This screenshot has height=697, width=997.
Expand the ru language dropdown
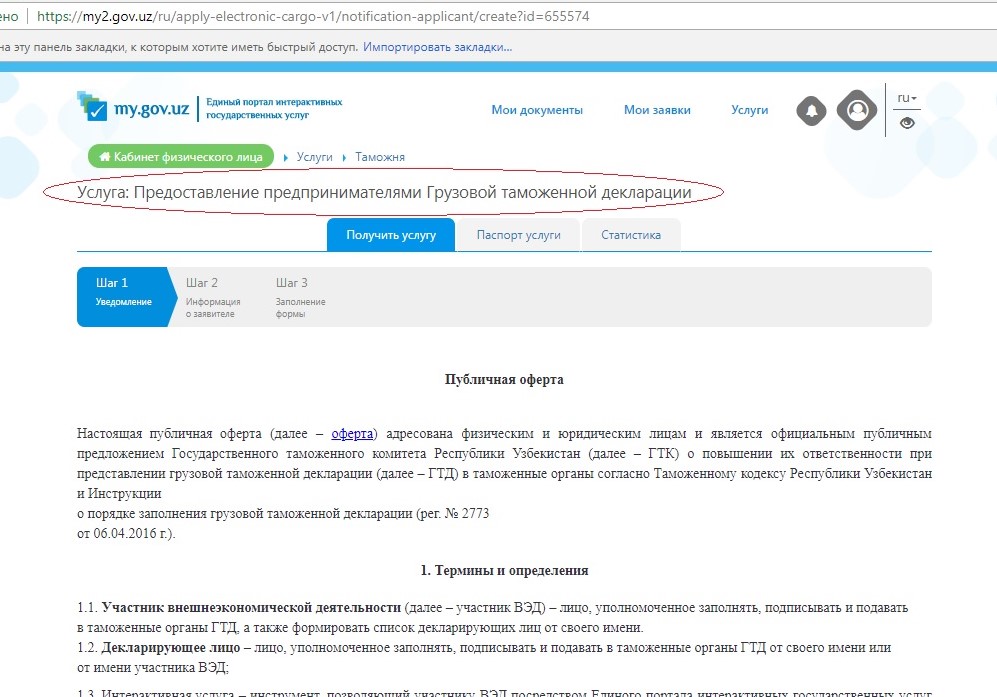pyautogui.click(x=907, y=98)
